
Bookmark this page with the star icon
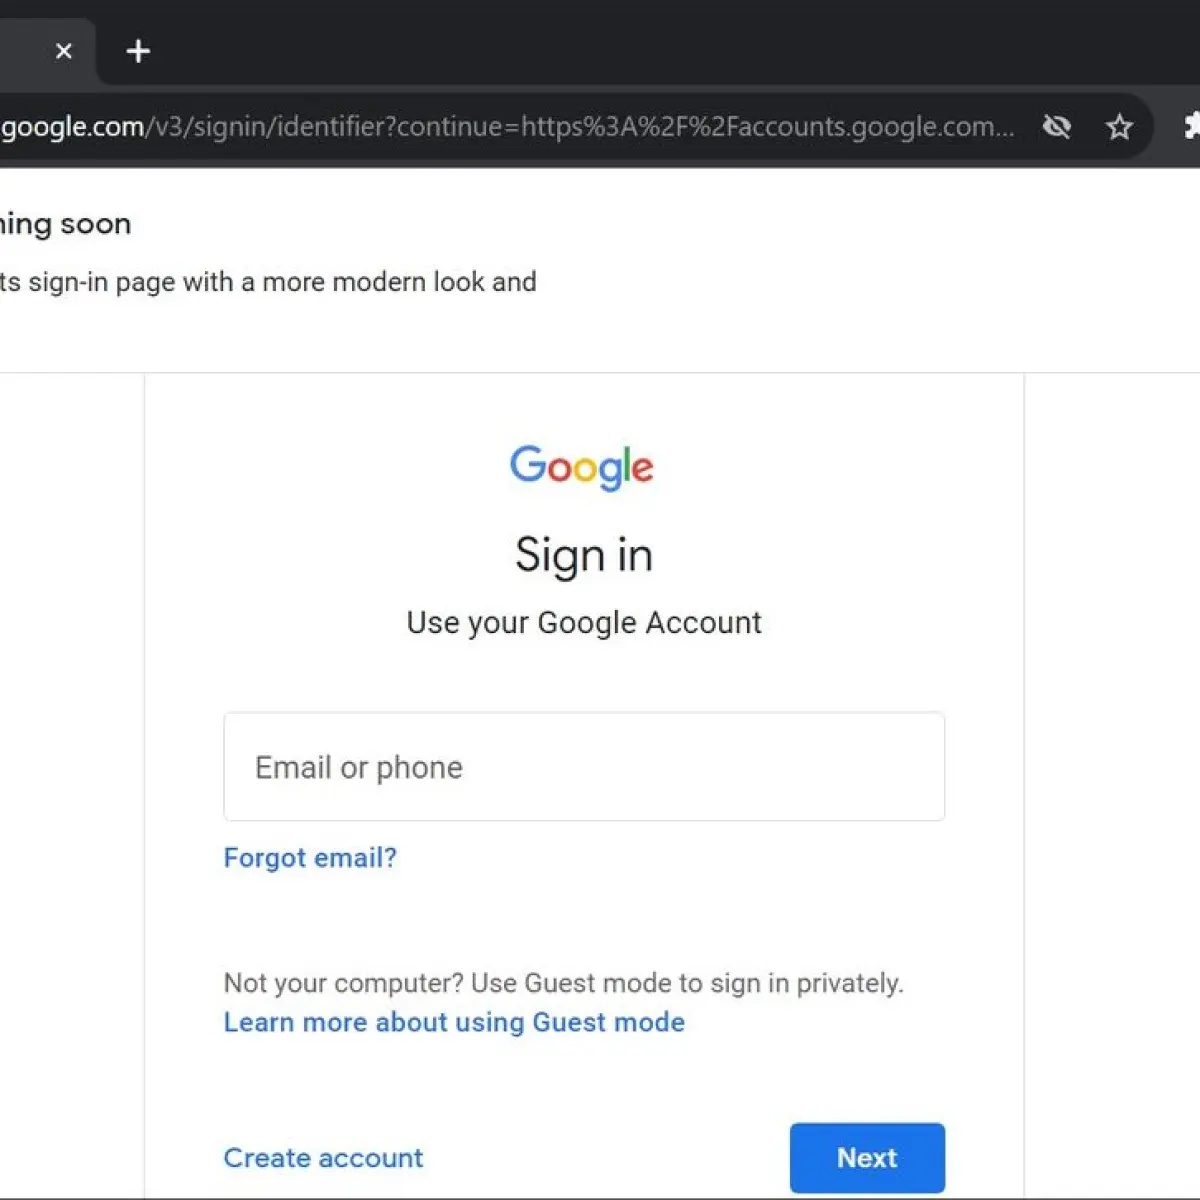point(1119,127)
